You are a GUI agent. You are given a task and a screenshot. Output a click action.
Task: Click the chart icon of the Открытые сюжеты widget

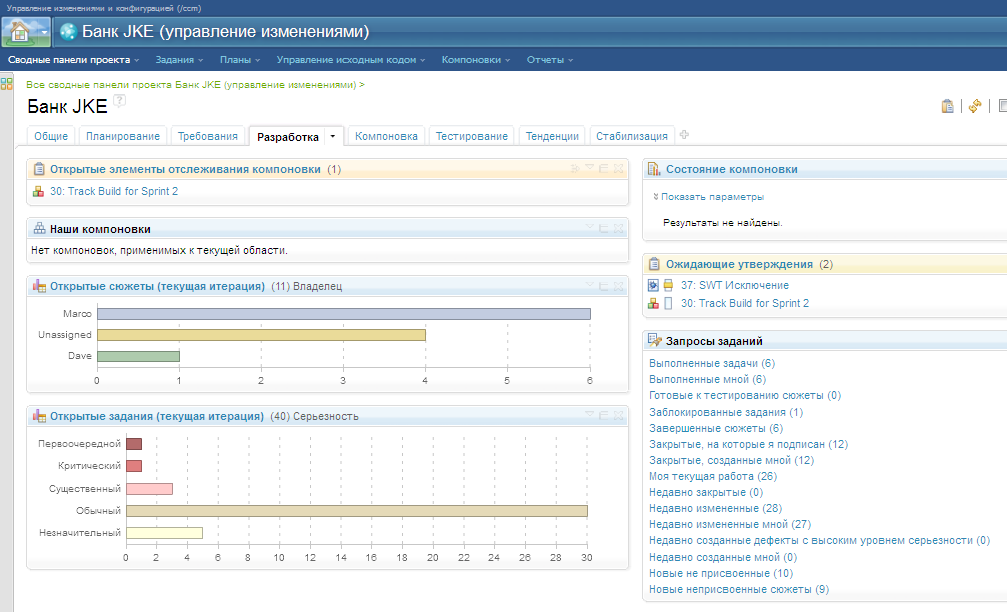point(39,286)
